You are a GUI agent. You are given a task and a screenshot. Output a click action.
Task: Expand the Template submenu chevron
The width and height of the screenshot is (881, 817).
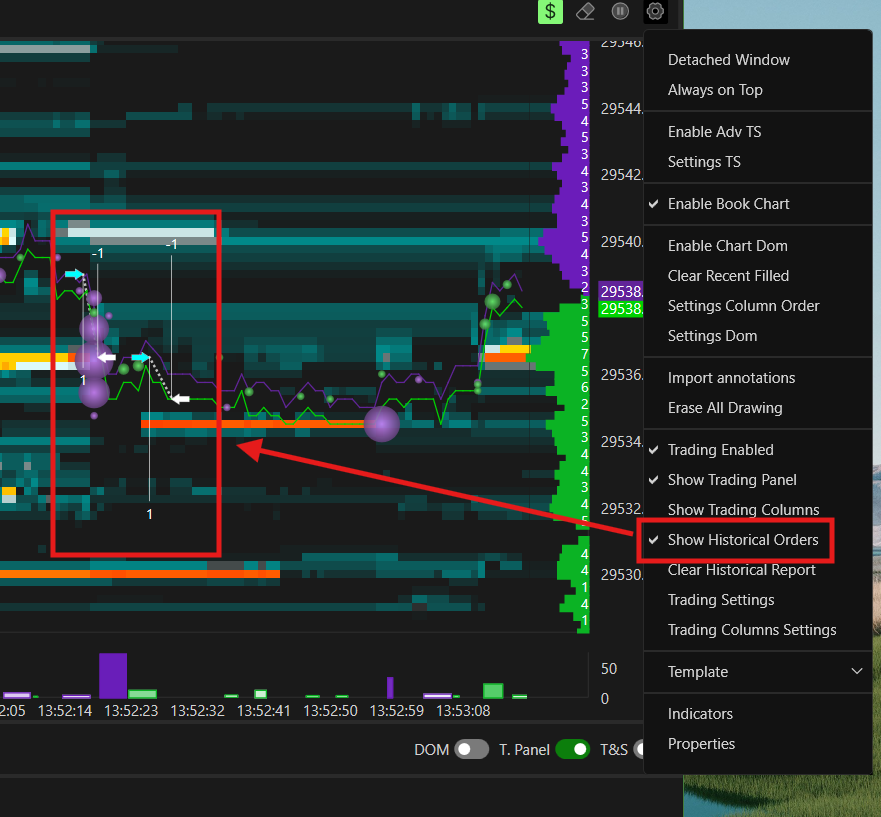tap(856, 671)
